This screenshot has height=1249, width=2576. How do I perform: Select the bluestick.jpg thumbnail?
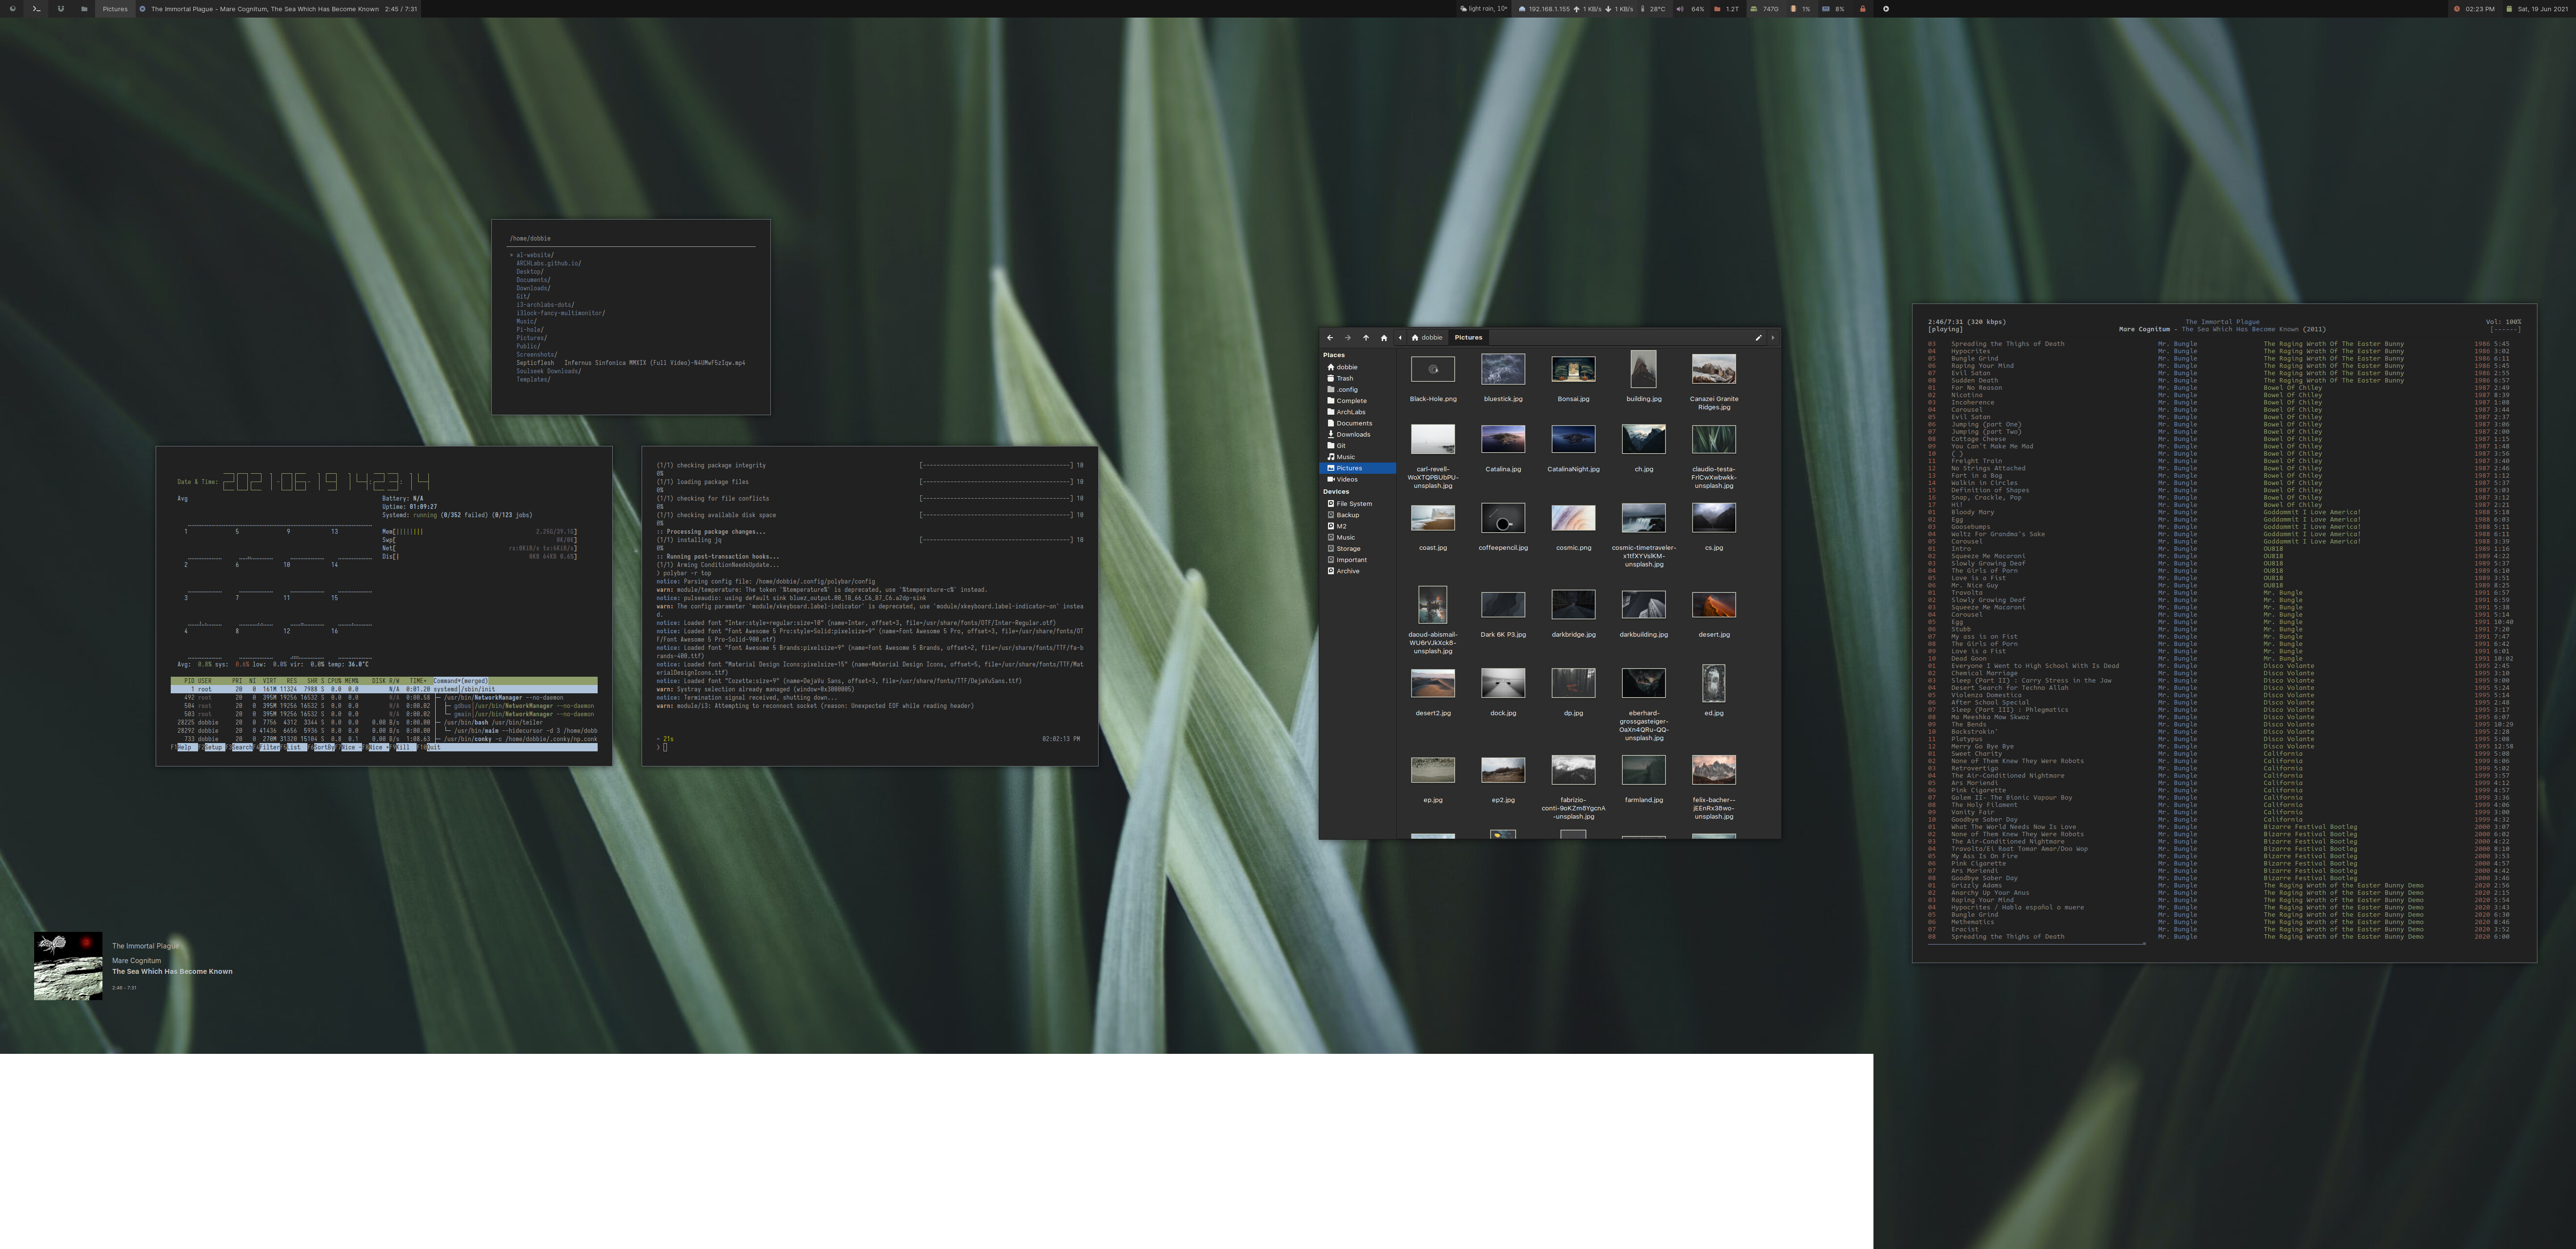[x=1503, y=369]
